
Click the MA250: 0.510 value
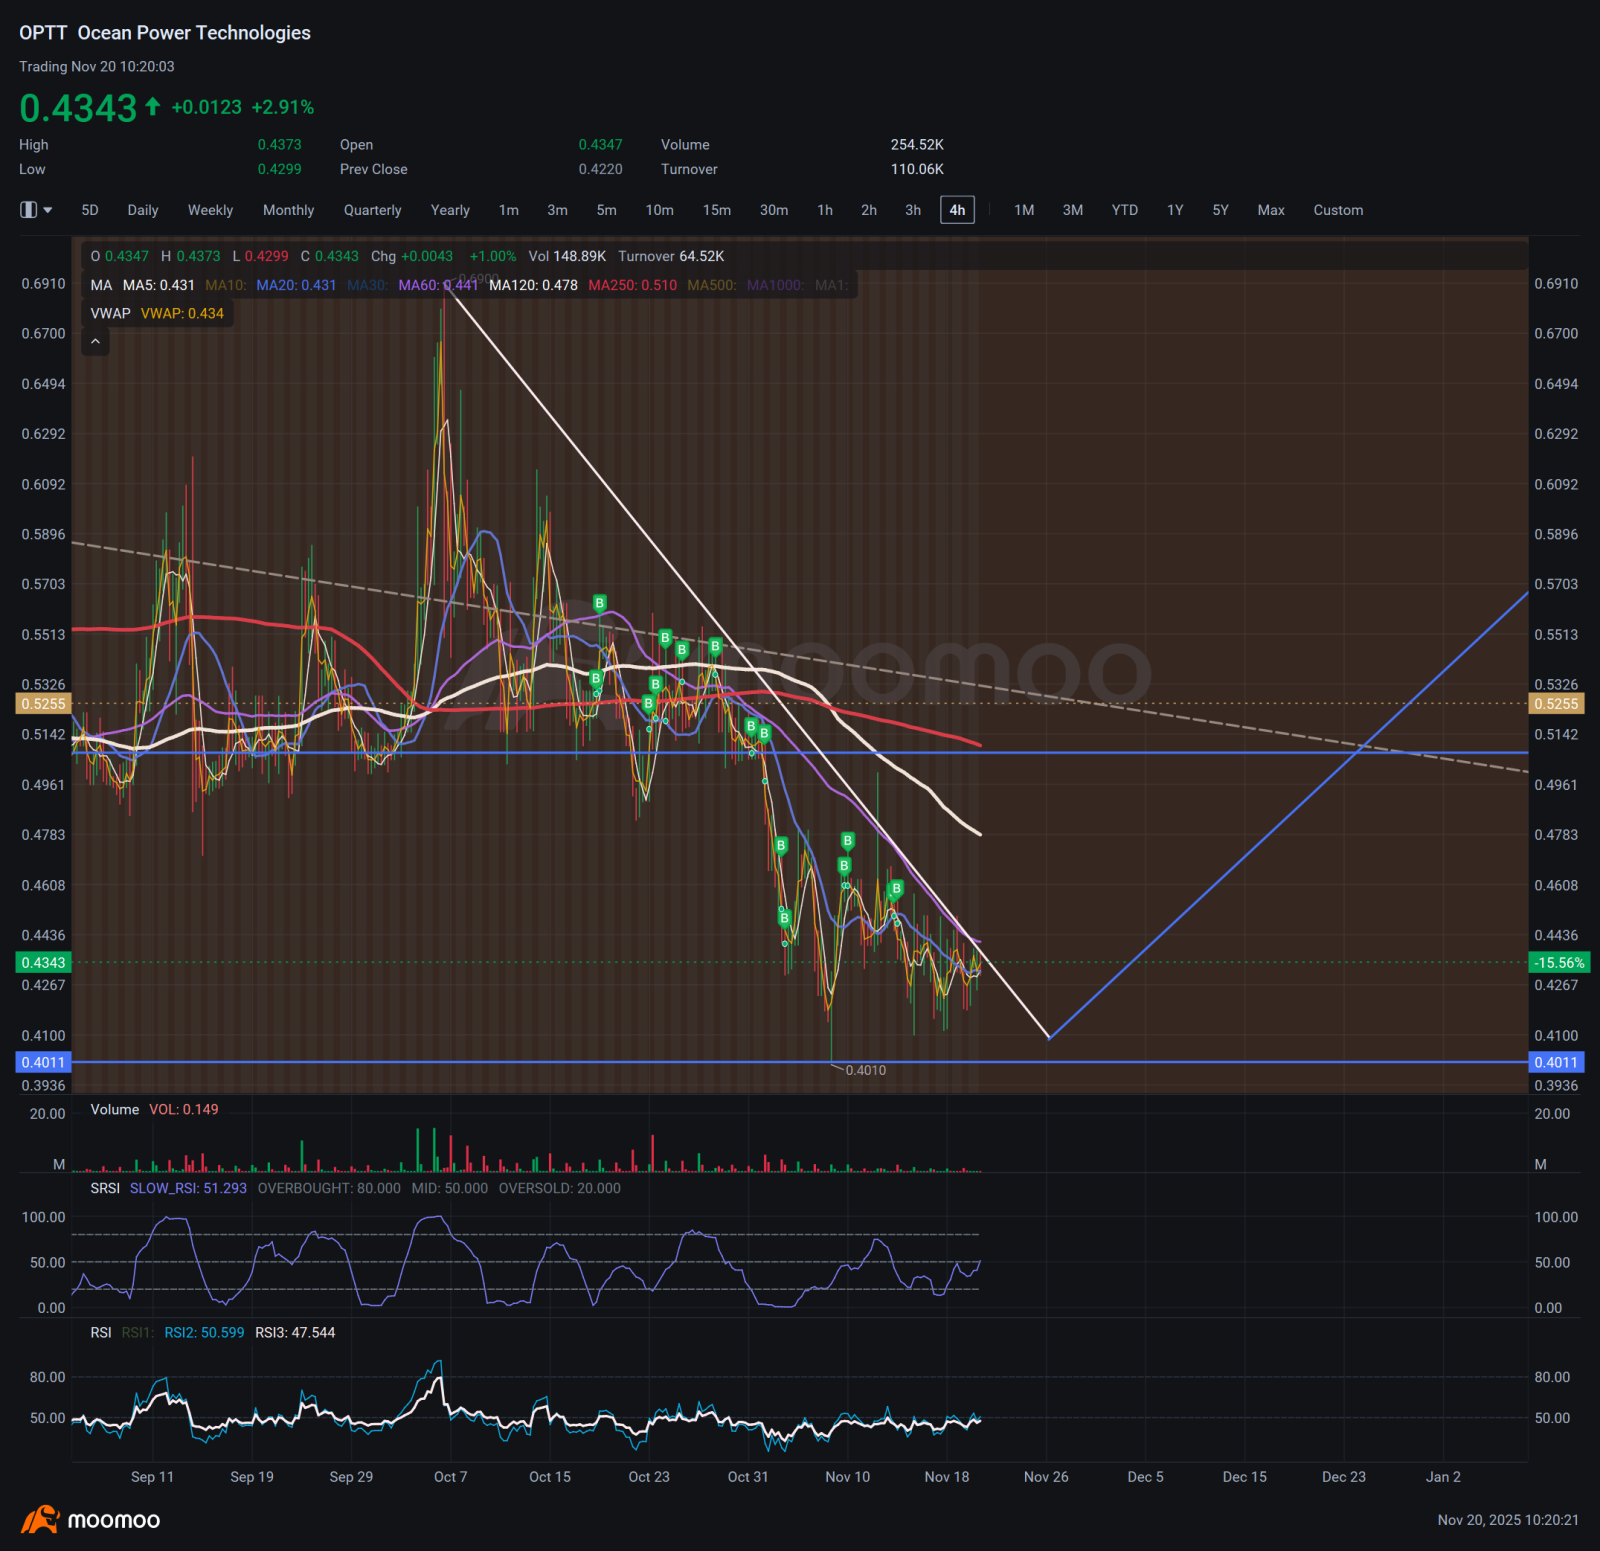click(x=632, y=285)
